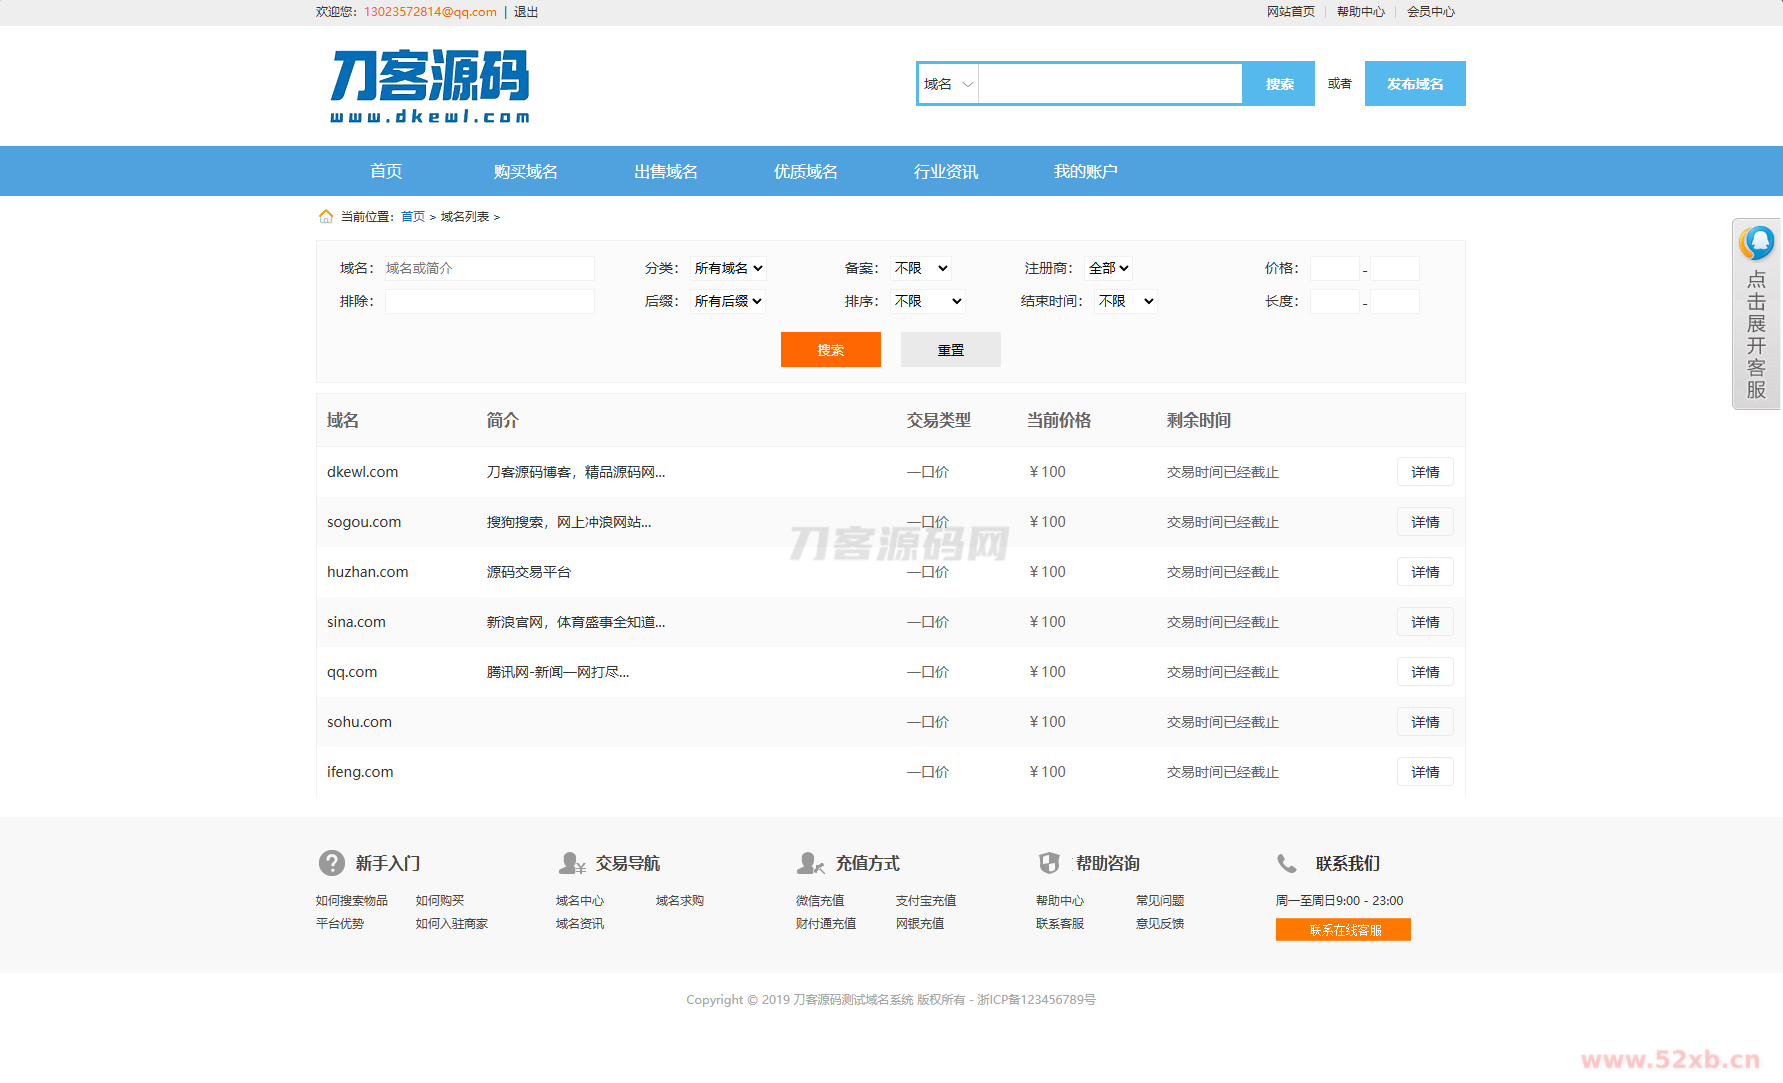The width and height of the screenshot is (1783, 1083).
Task: Click the phone icon beside 联系我们
Action: pos(1287,863)
